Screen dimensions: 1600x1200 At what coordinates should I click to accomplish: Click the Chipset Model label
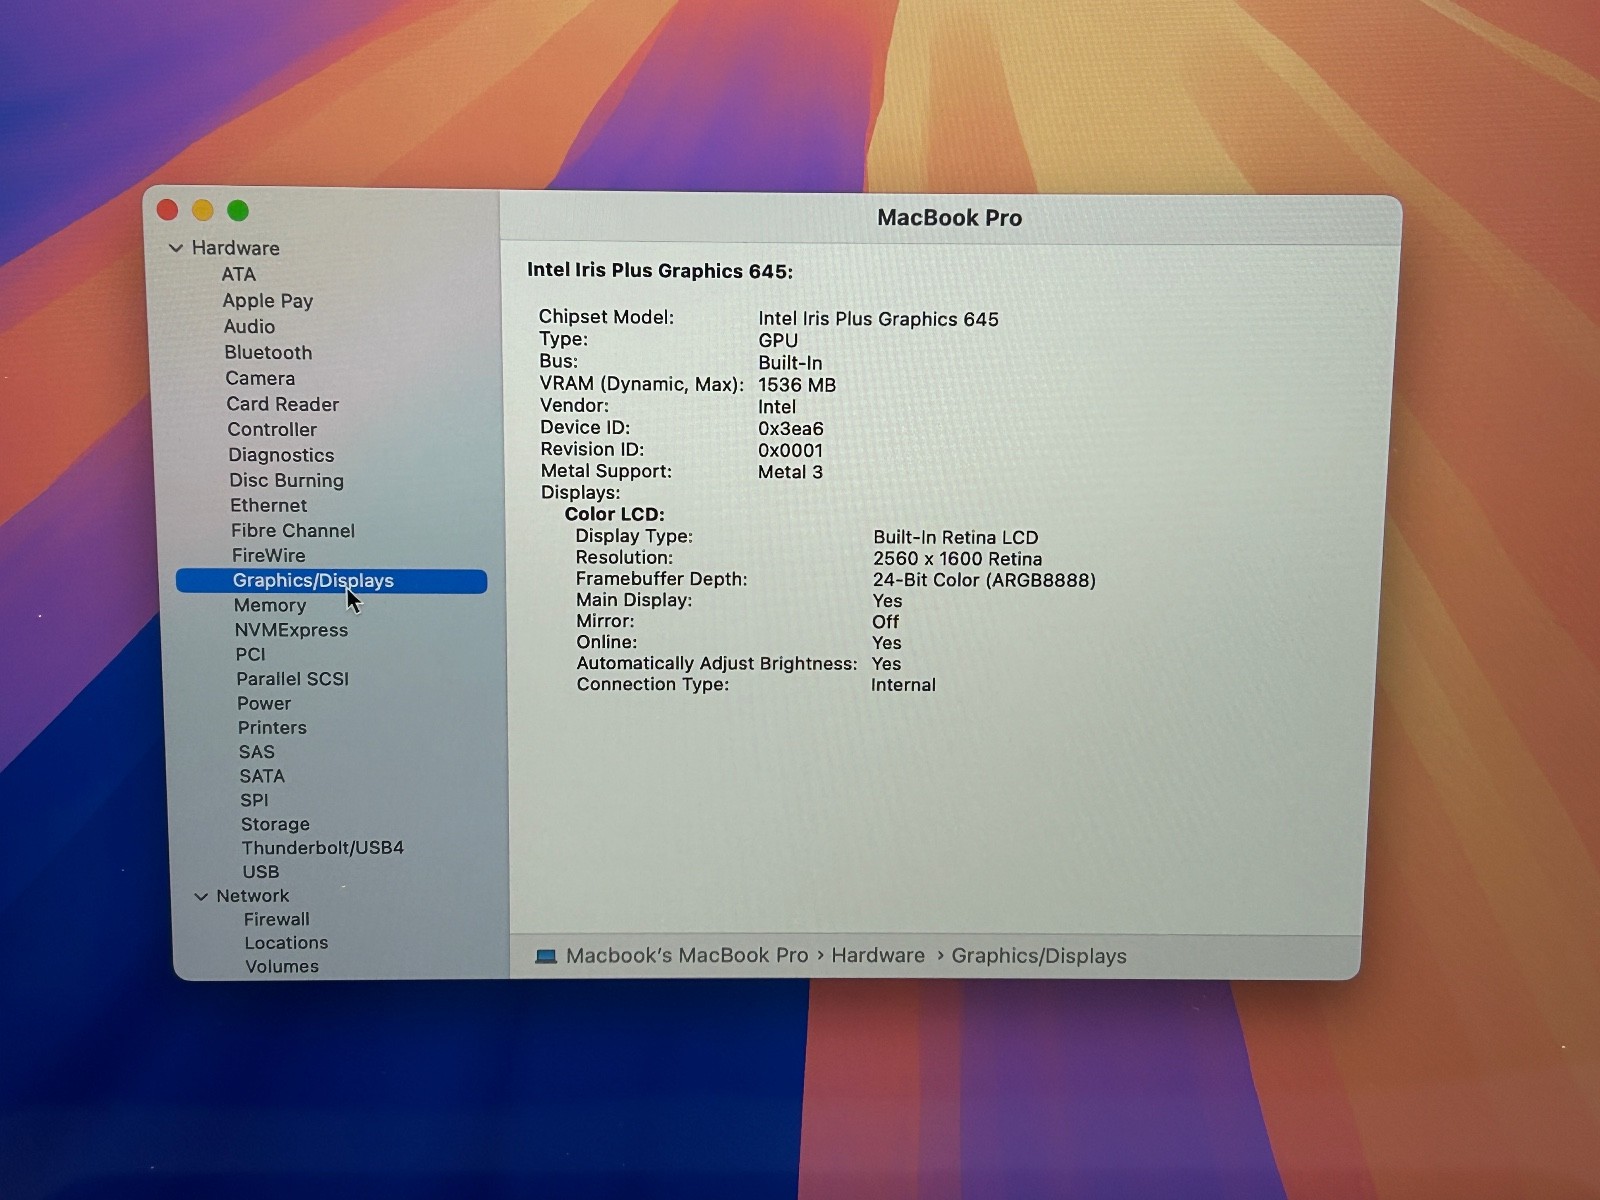(x=606, y=317)
